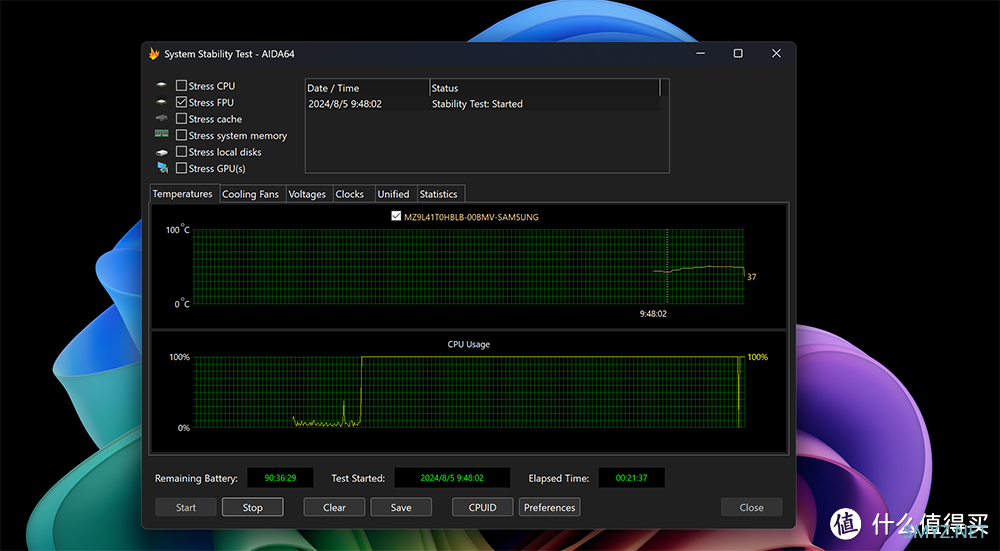The width and height of the screenshot is (1000, 551).
Task: Save the test results
Action: [x=401, y=508]
